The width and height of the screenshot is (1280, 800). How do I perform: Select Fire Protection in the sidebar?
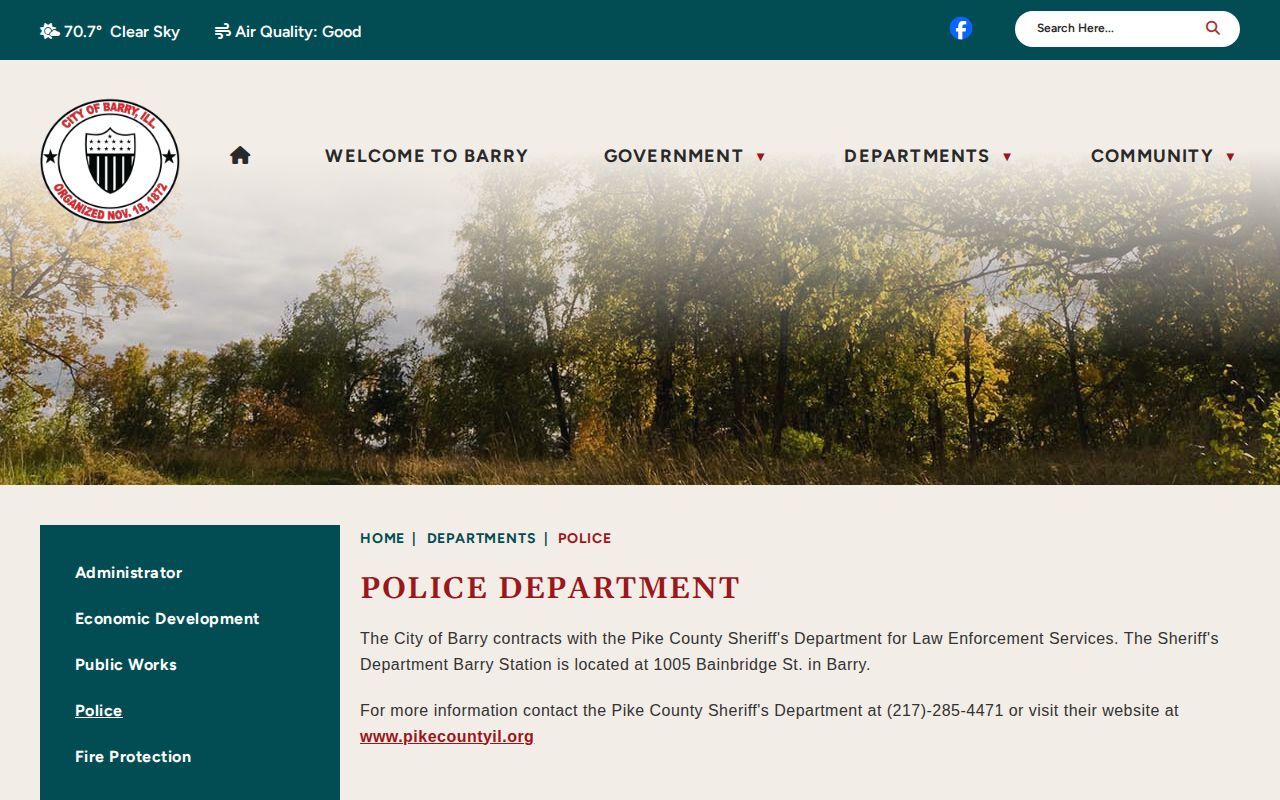point(133,757)
